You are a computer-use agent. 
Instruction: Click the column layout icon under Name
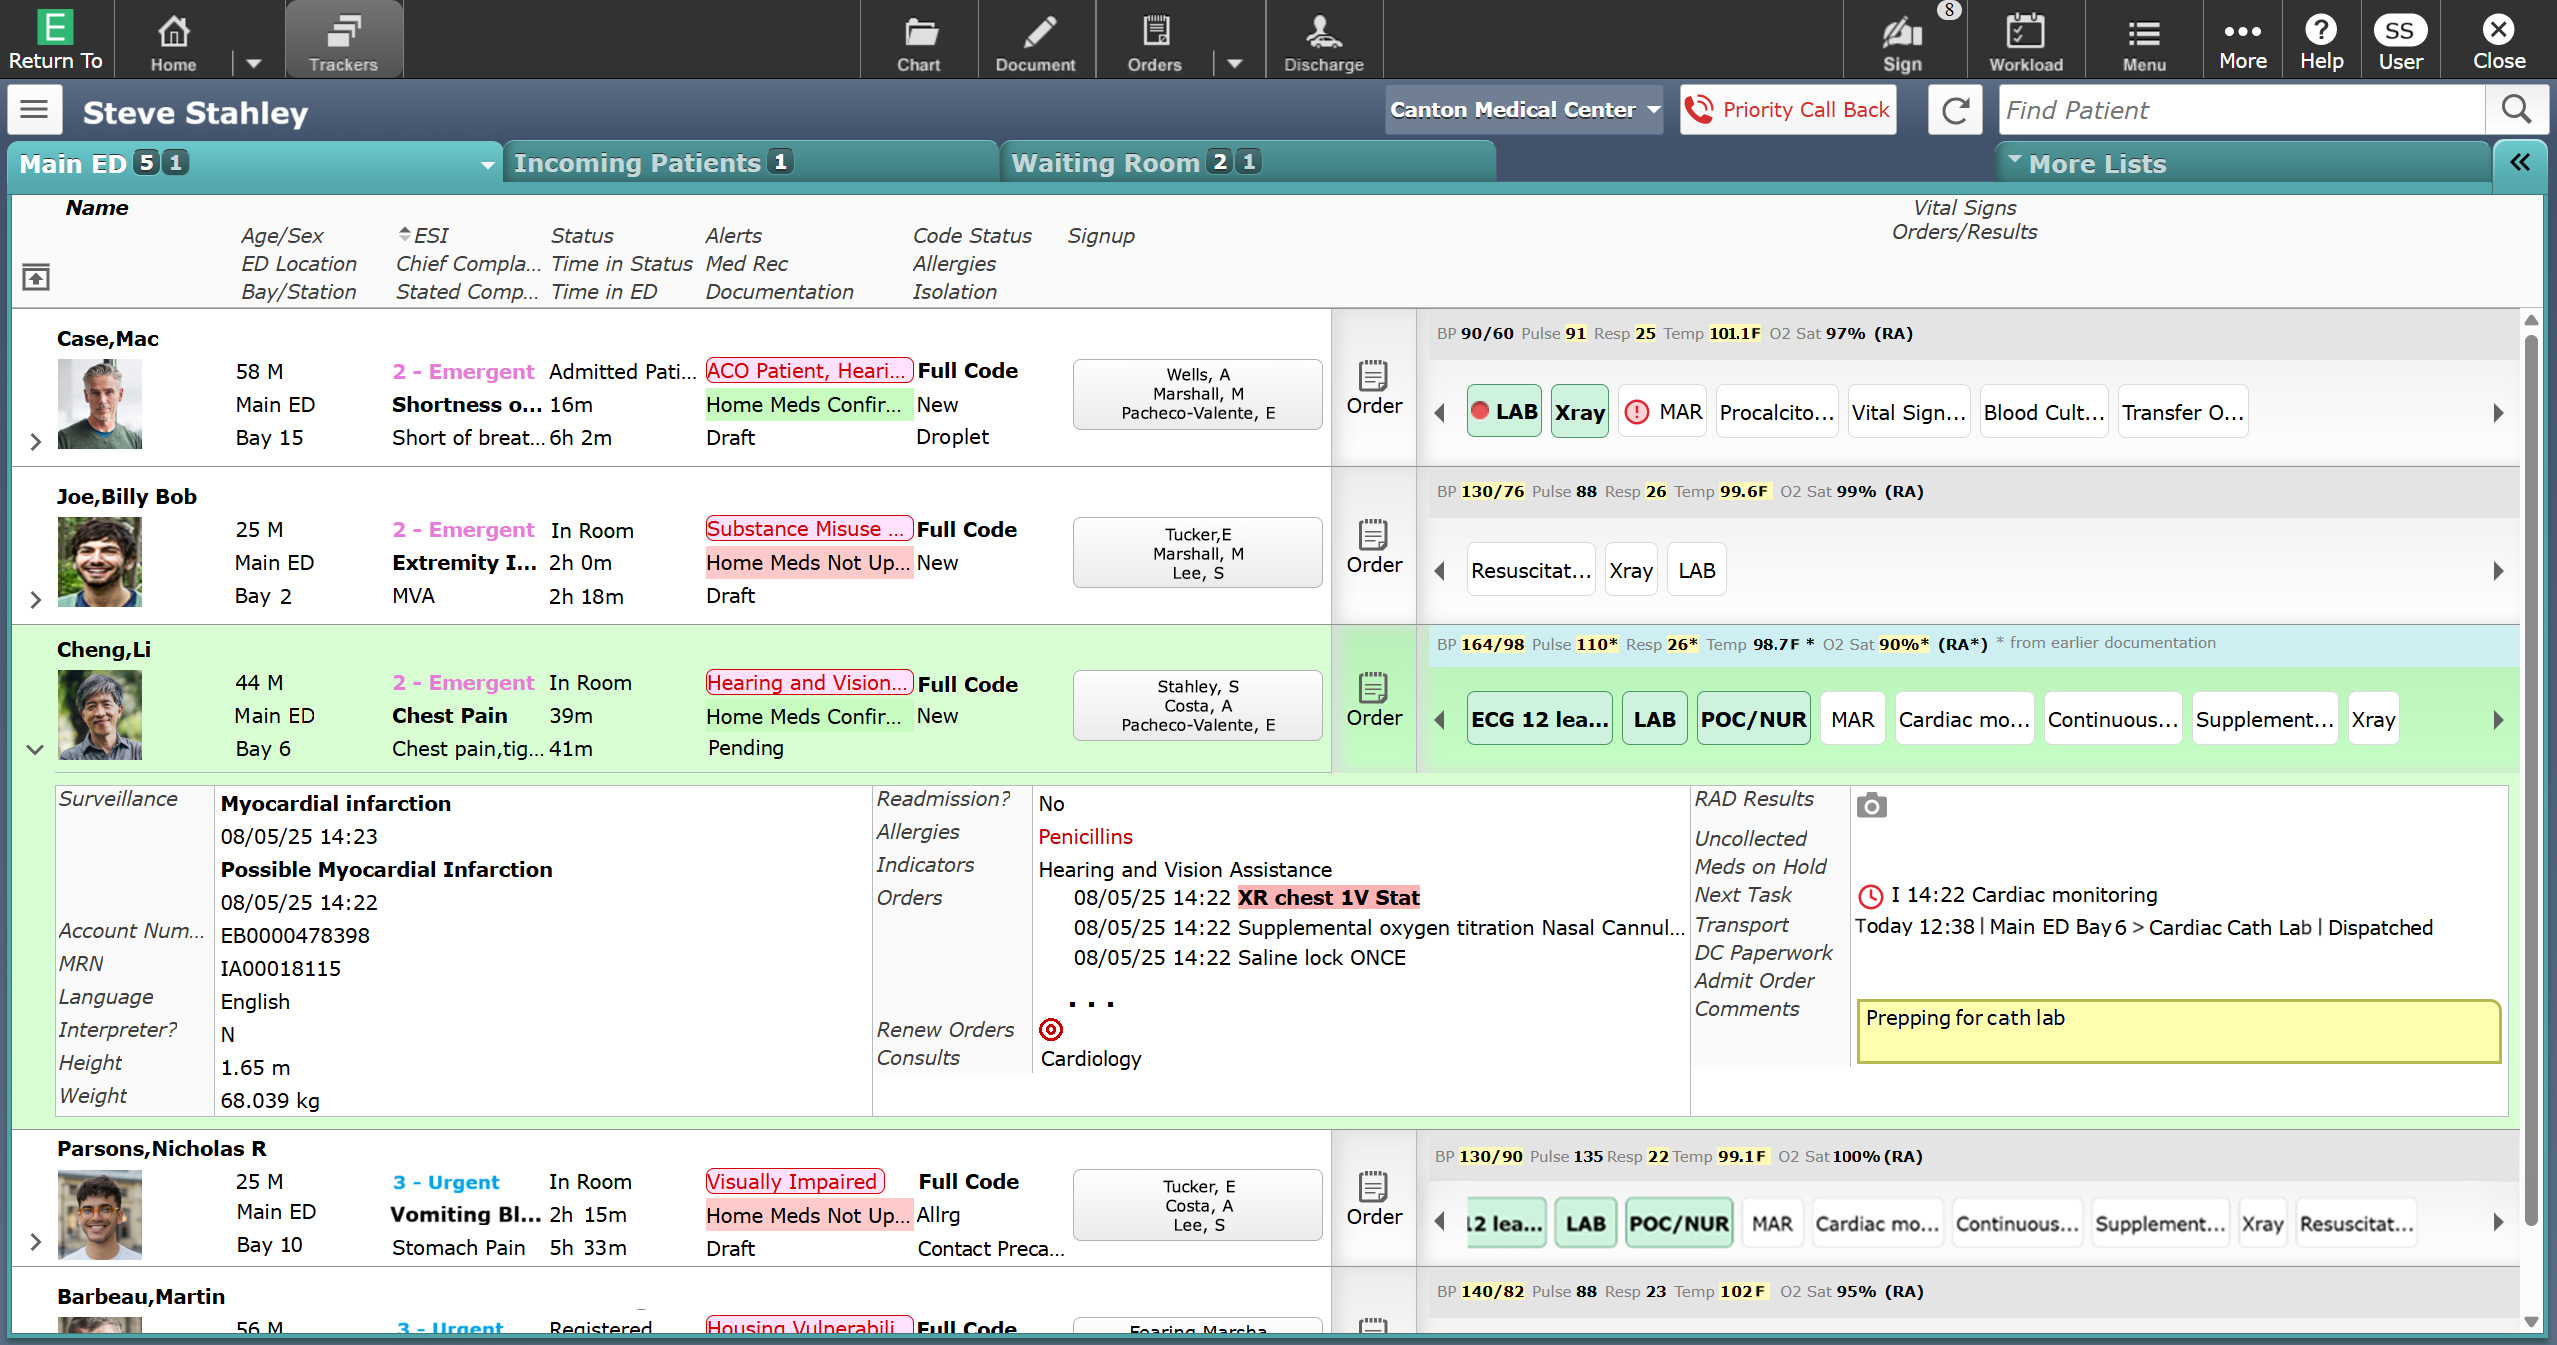tap(36, 277)
